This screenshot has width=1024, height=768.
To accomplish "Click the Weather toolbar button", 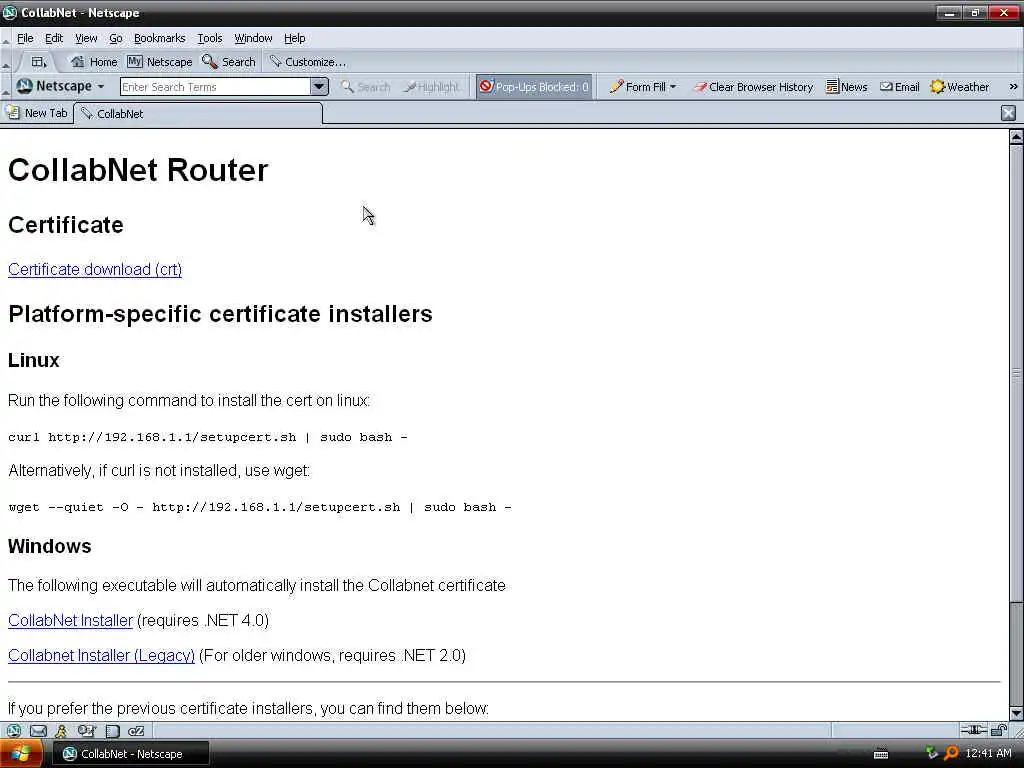I will coord(959,87).
